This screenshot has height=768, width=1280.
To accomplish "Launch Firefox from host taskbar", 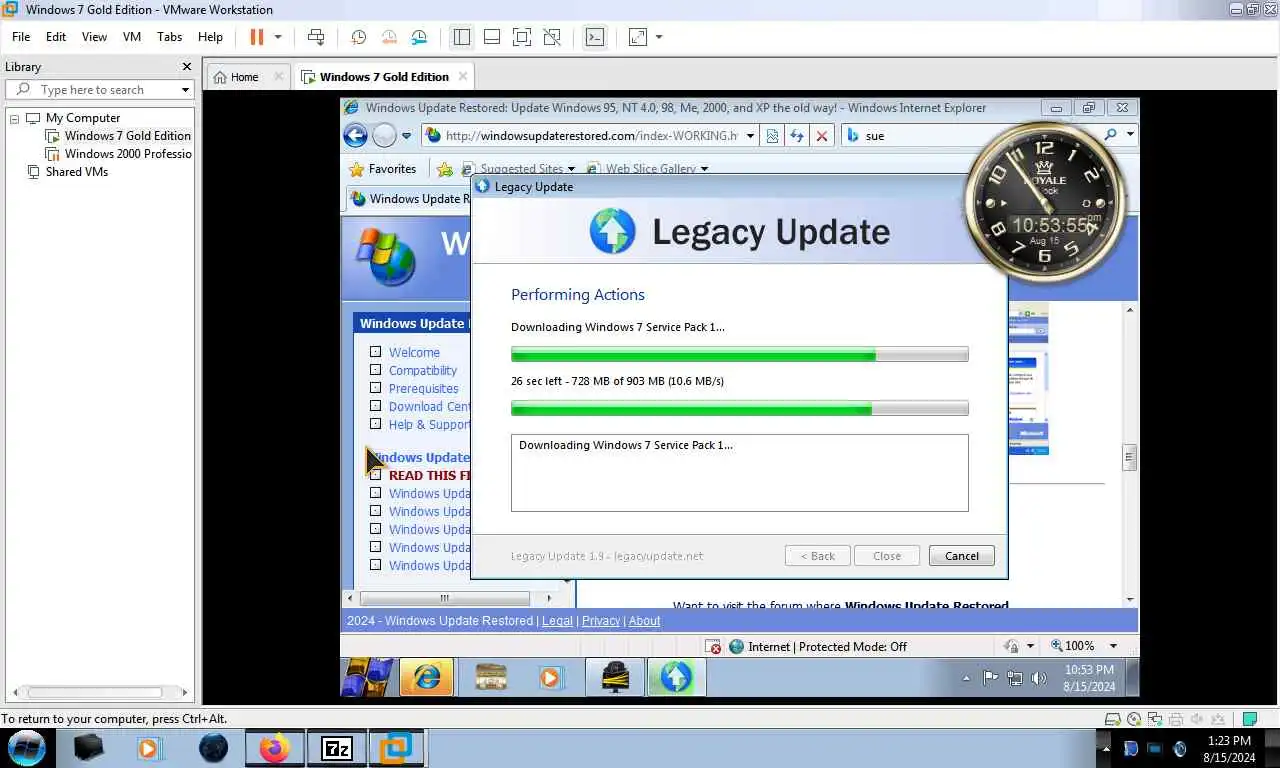I will click(274, 748).
